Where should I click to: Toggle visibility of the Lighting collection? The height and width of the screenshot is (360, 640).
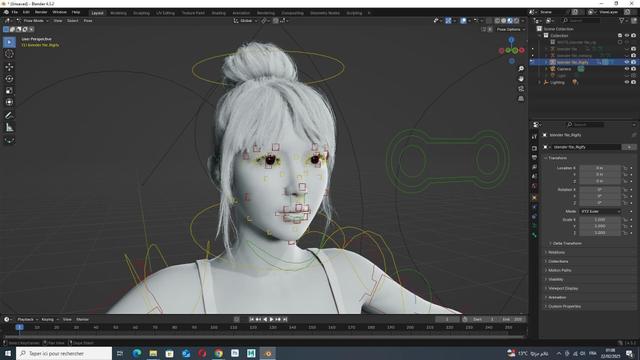click(x=627, y=82)
